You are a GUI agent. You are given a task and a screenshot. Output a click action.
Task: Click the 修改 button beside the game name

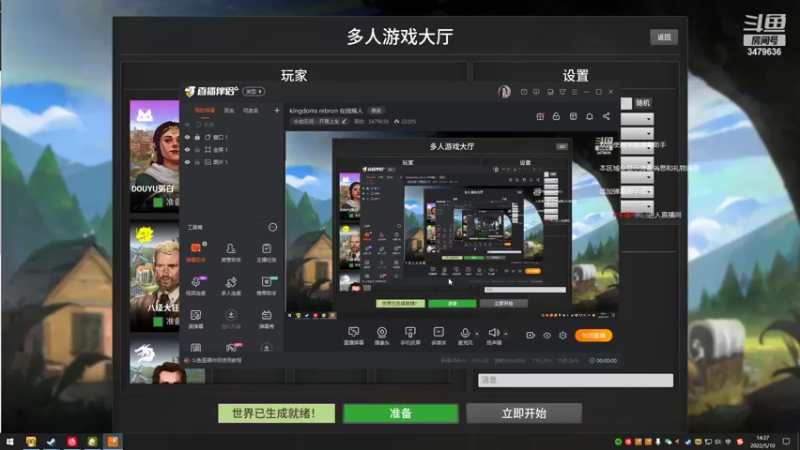click(x=376, y=111)
